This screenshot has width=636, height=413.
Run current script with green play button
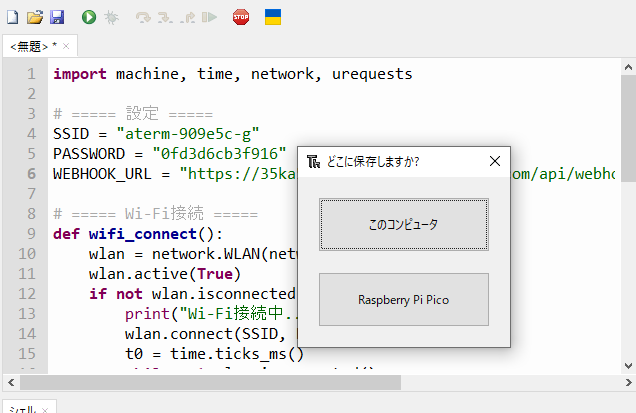(89, 17)
